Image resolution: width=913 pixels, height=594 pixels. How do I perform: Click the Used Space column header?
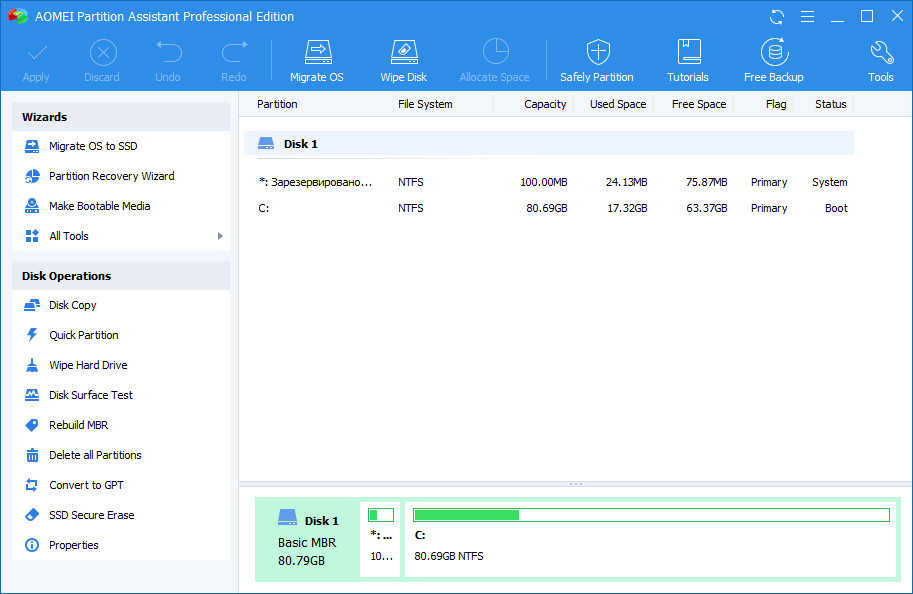pos(618,104)
